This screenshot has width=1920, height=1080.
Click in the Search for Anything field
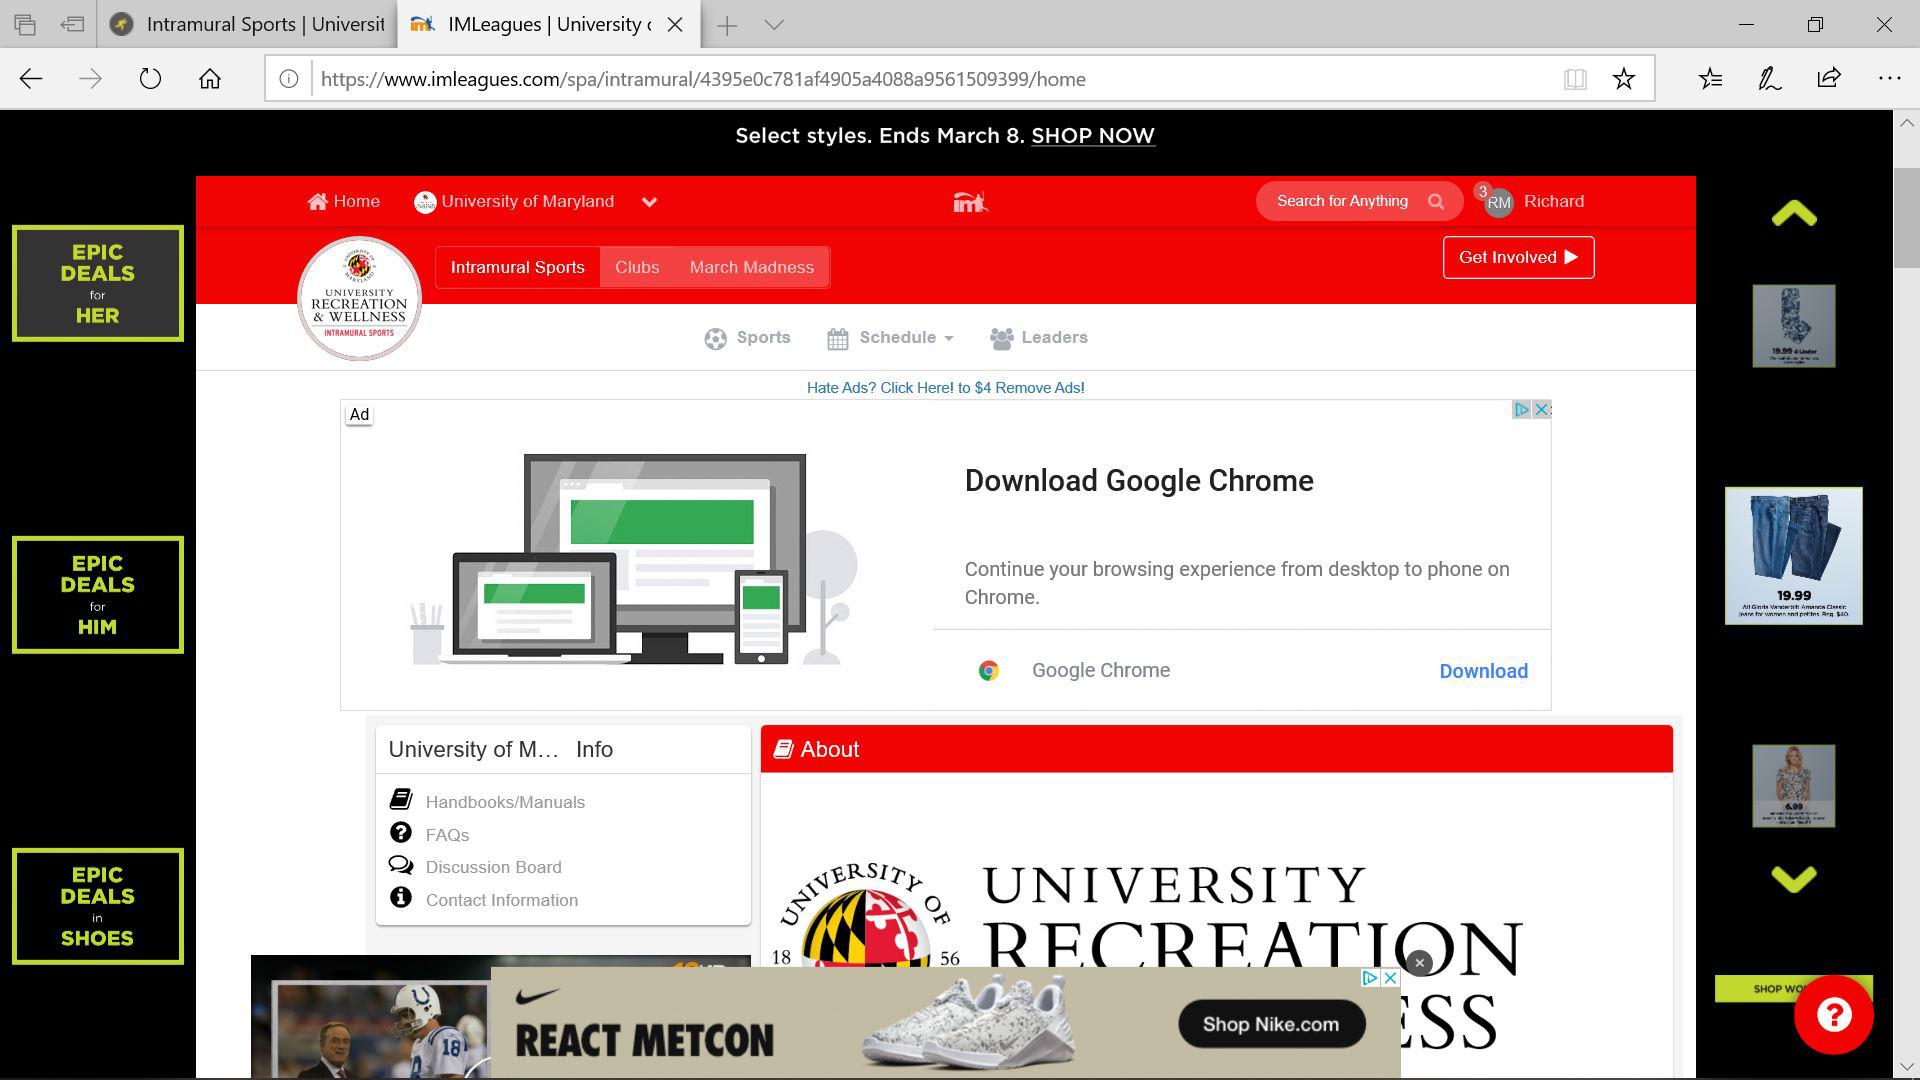[x=1341, y=201]
